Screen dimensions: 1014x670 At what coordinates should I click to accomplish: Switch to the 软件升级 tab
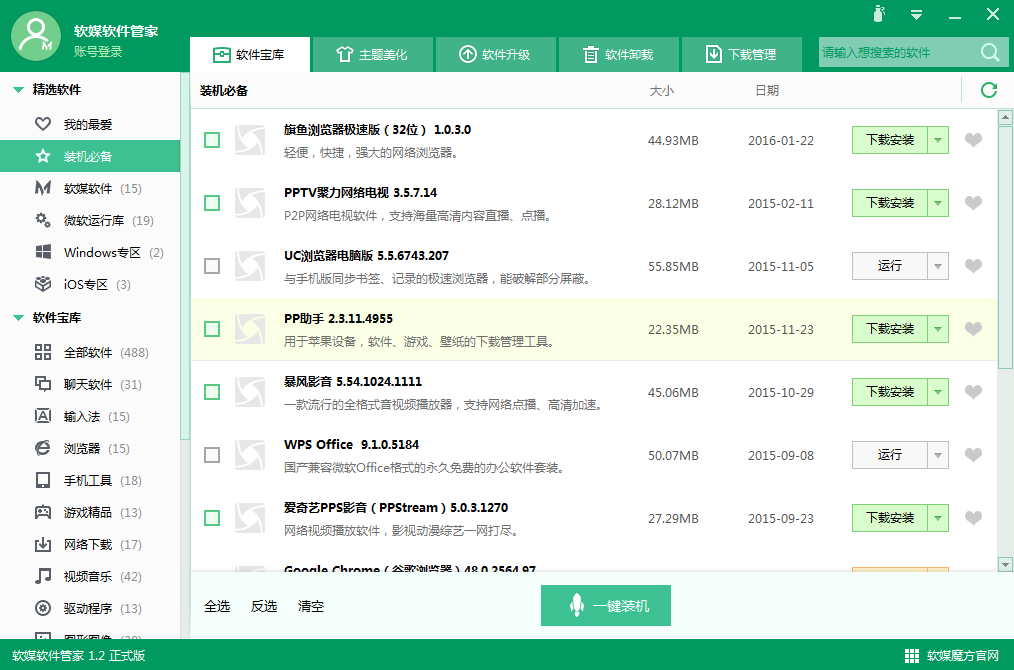click(x=496, y=54)
